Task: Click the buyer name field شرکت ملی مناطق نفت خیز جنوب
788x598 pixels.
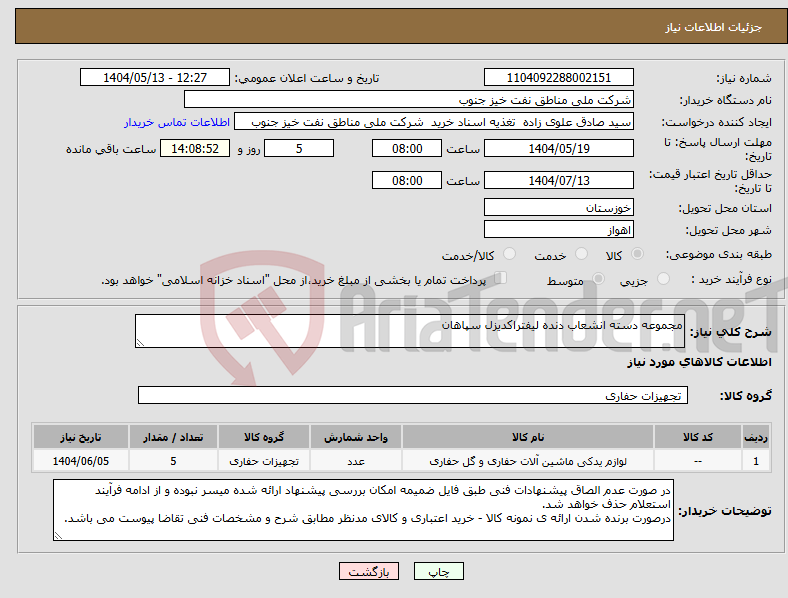Action: (409, 99)
